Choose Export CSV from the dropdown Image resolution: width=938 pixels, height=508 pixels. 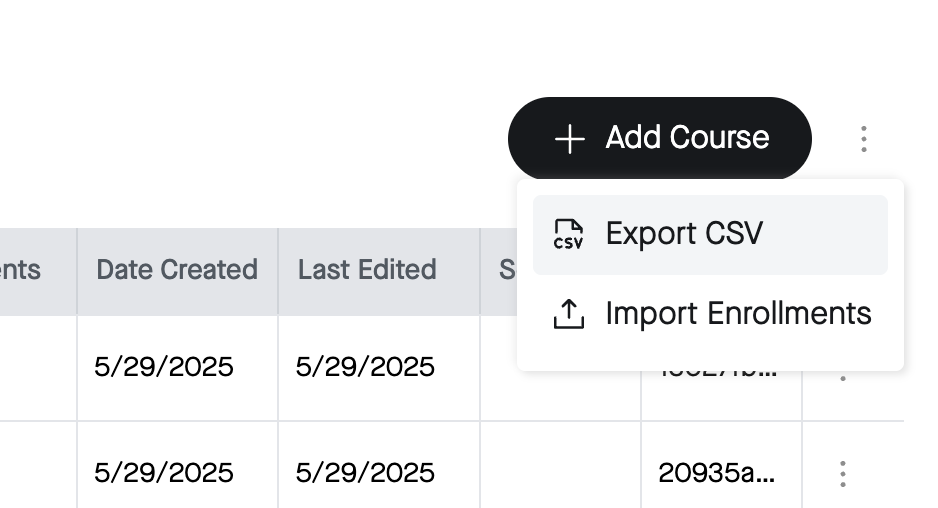tap(710, 234)
